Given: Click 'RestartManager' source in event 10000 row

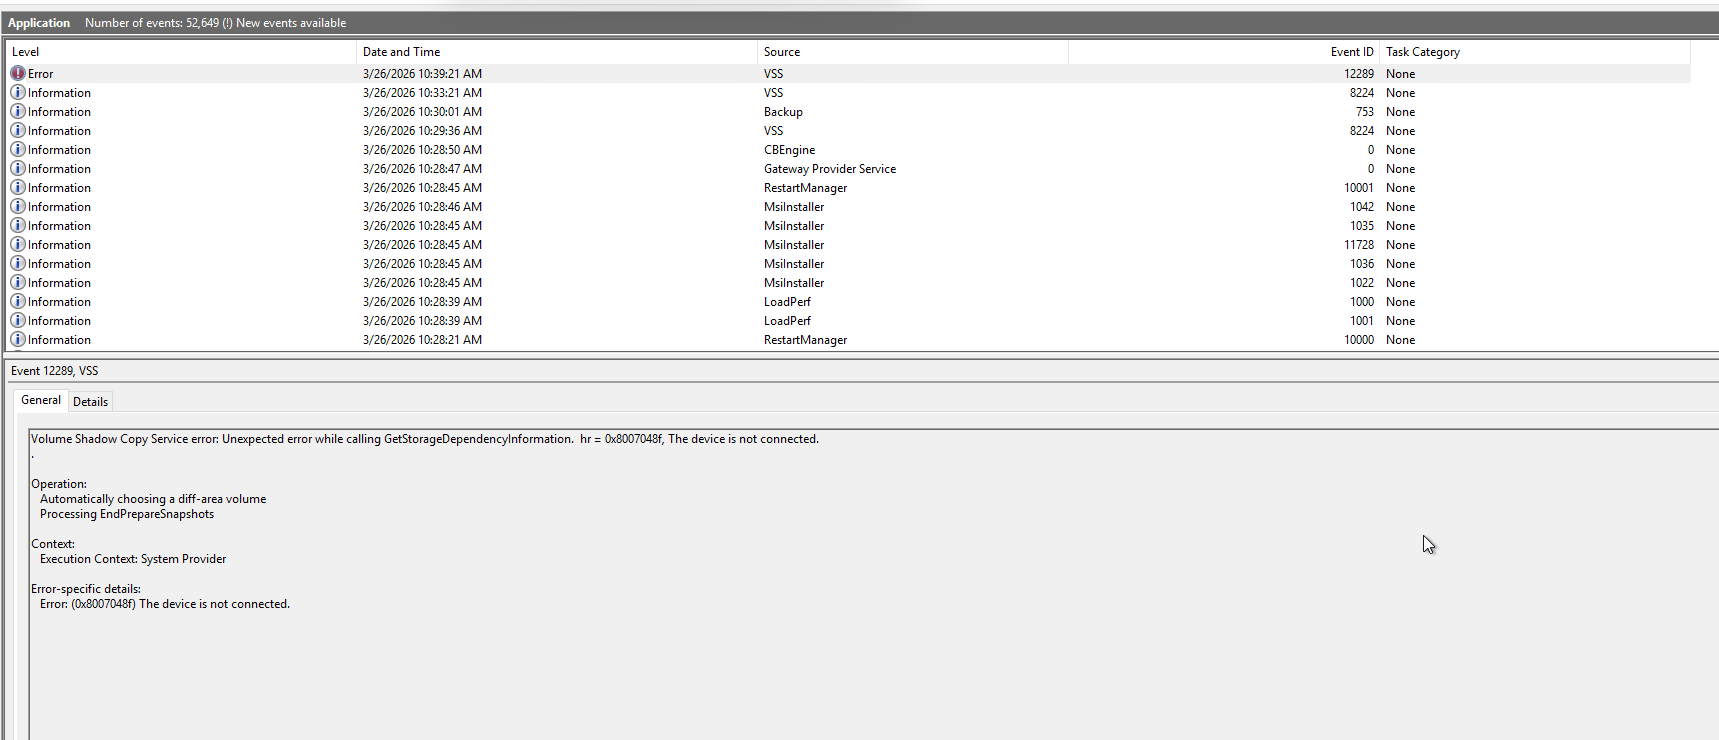Looking at the screenshot, I should [x=805, y=340].
